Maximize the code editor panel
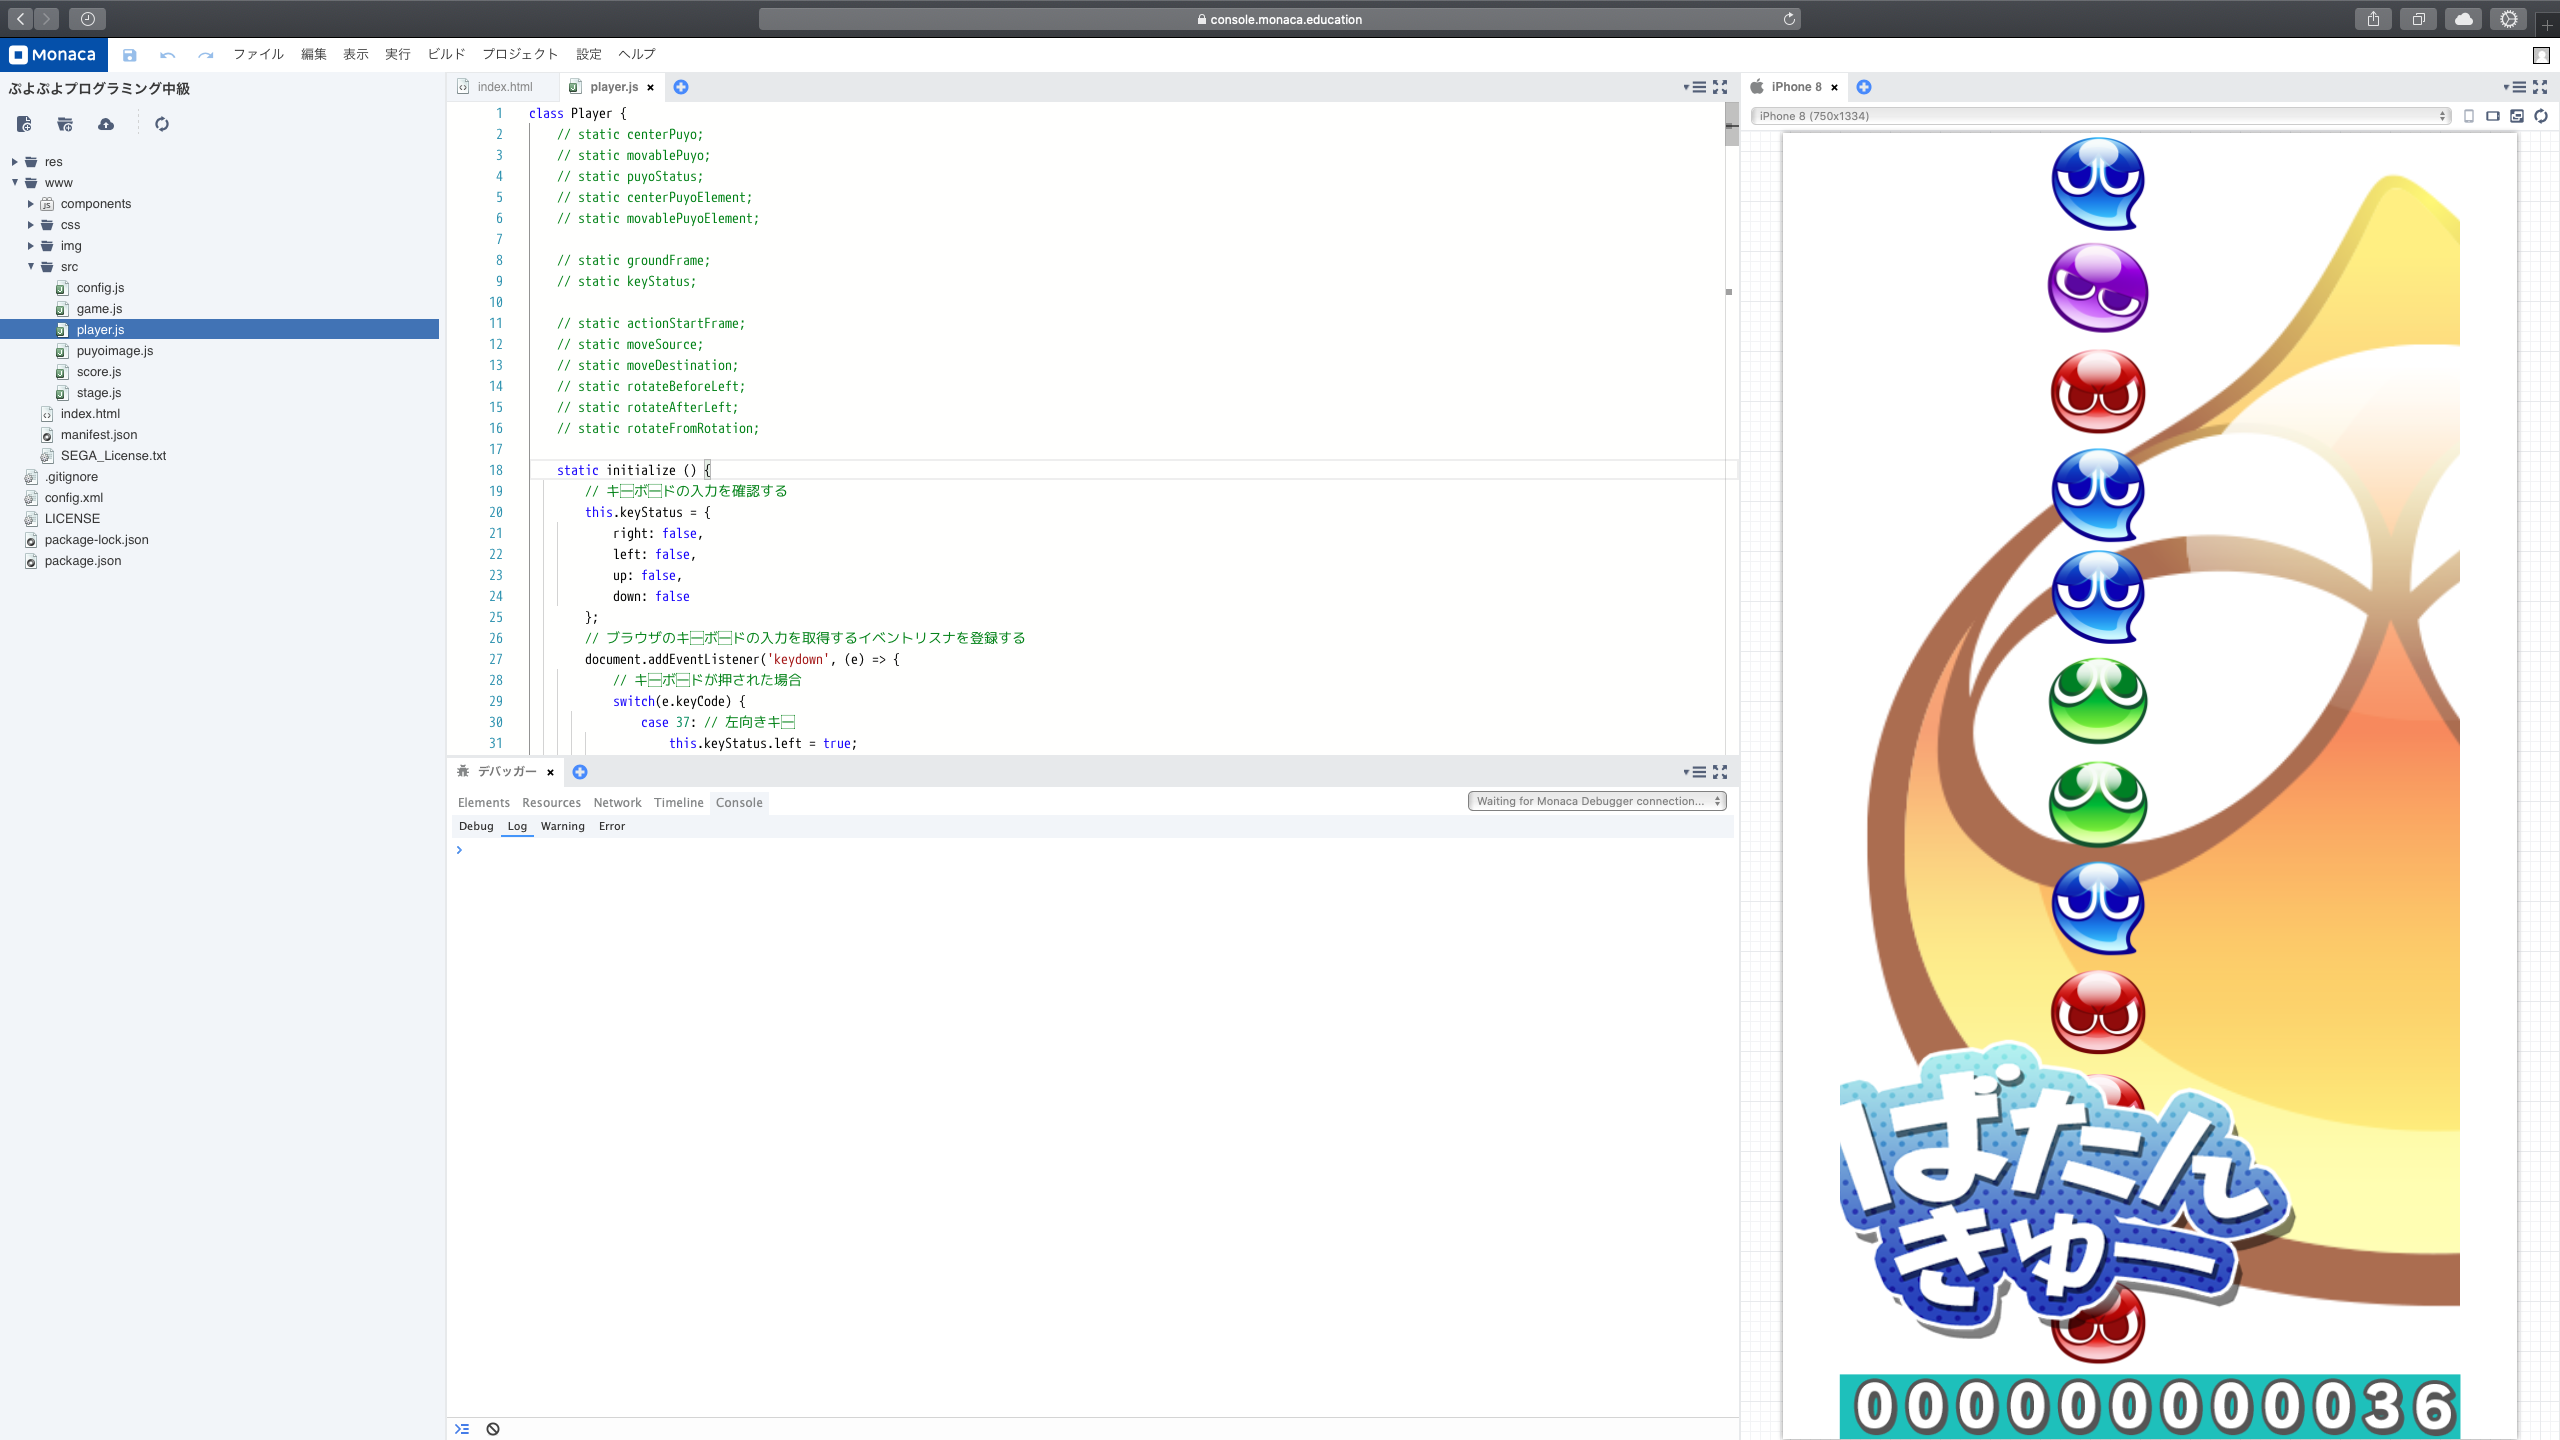 [1720, 87]
